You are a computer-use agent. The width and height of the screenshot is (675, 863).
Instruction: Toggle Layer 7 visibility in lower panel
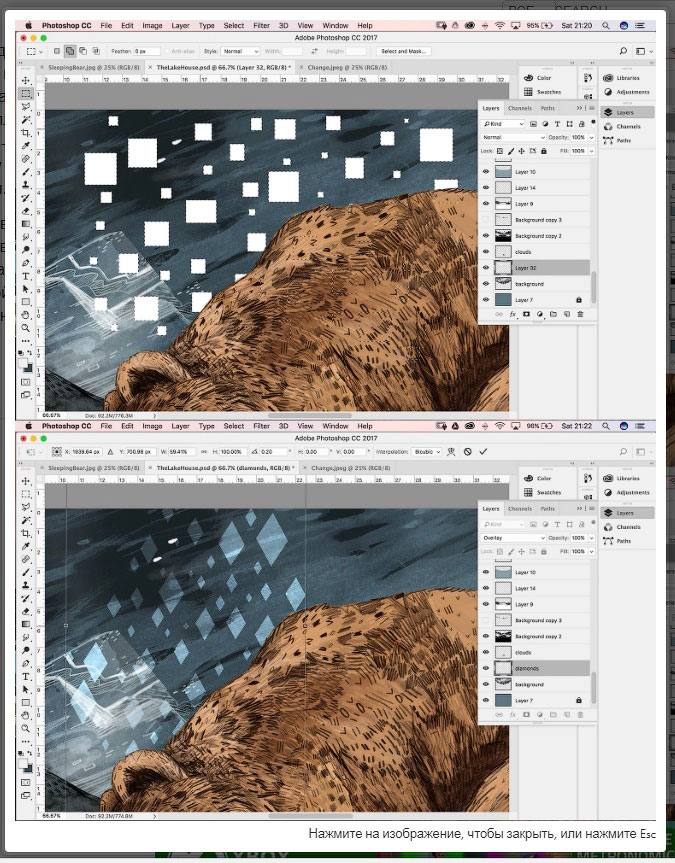(486, 700)
